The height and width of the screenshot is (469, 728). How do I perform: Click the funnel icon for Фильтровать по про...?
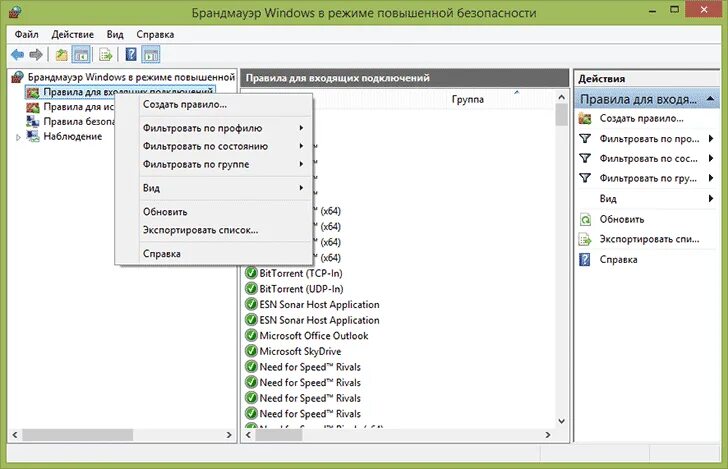585,138
